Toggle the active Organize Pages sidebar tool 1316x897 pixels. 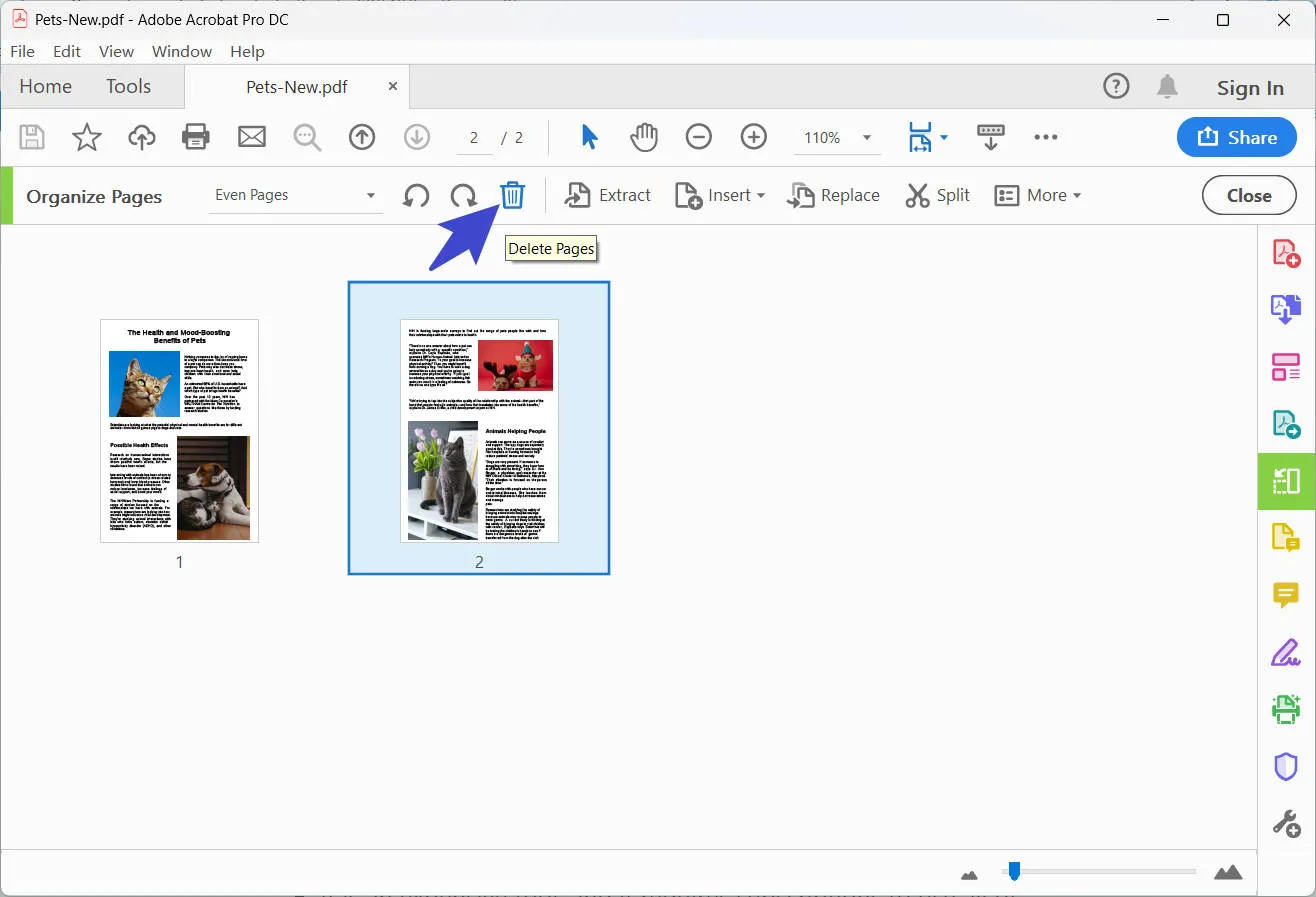pyautogui.click(x=1285, y=481)
